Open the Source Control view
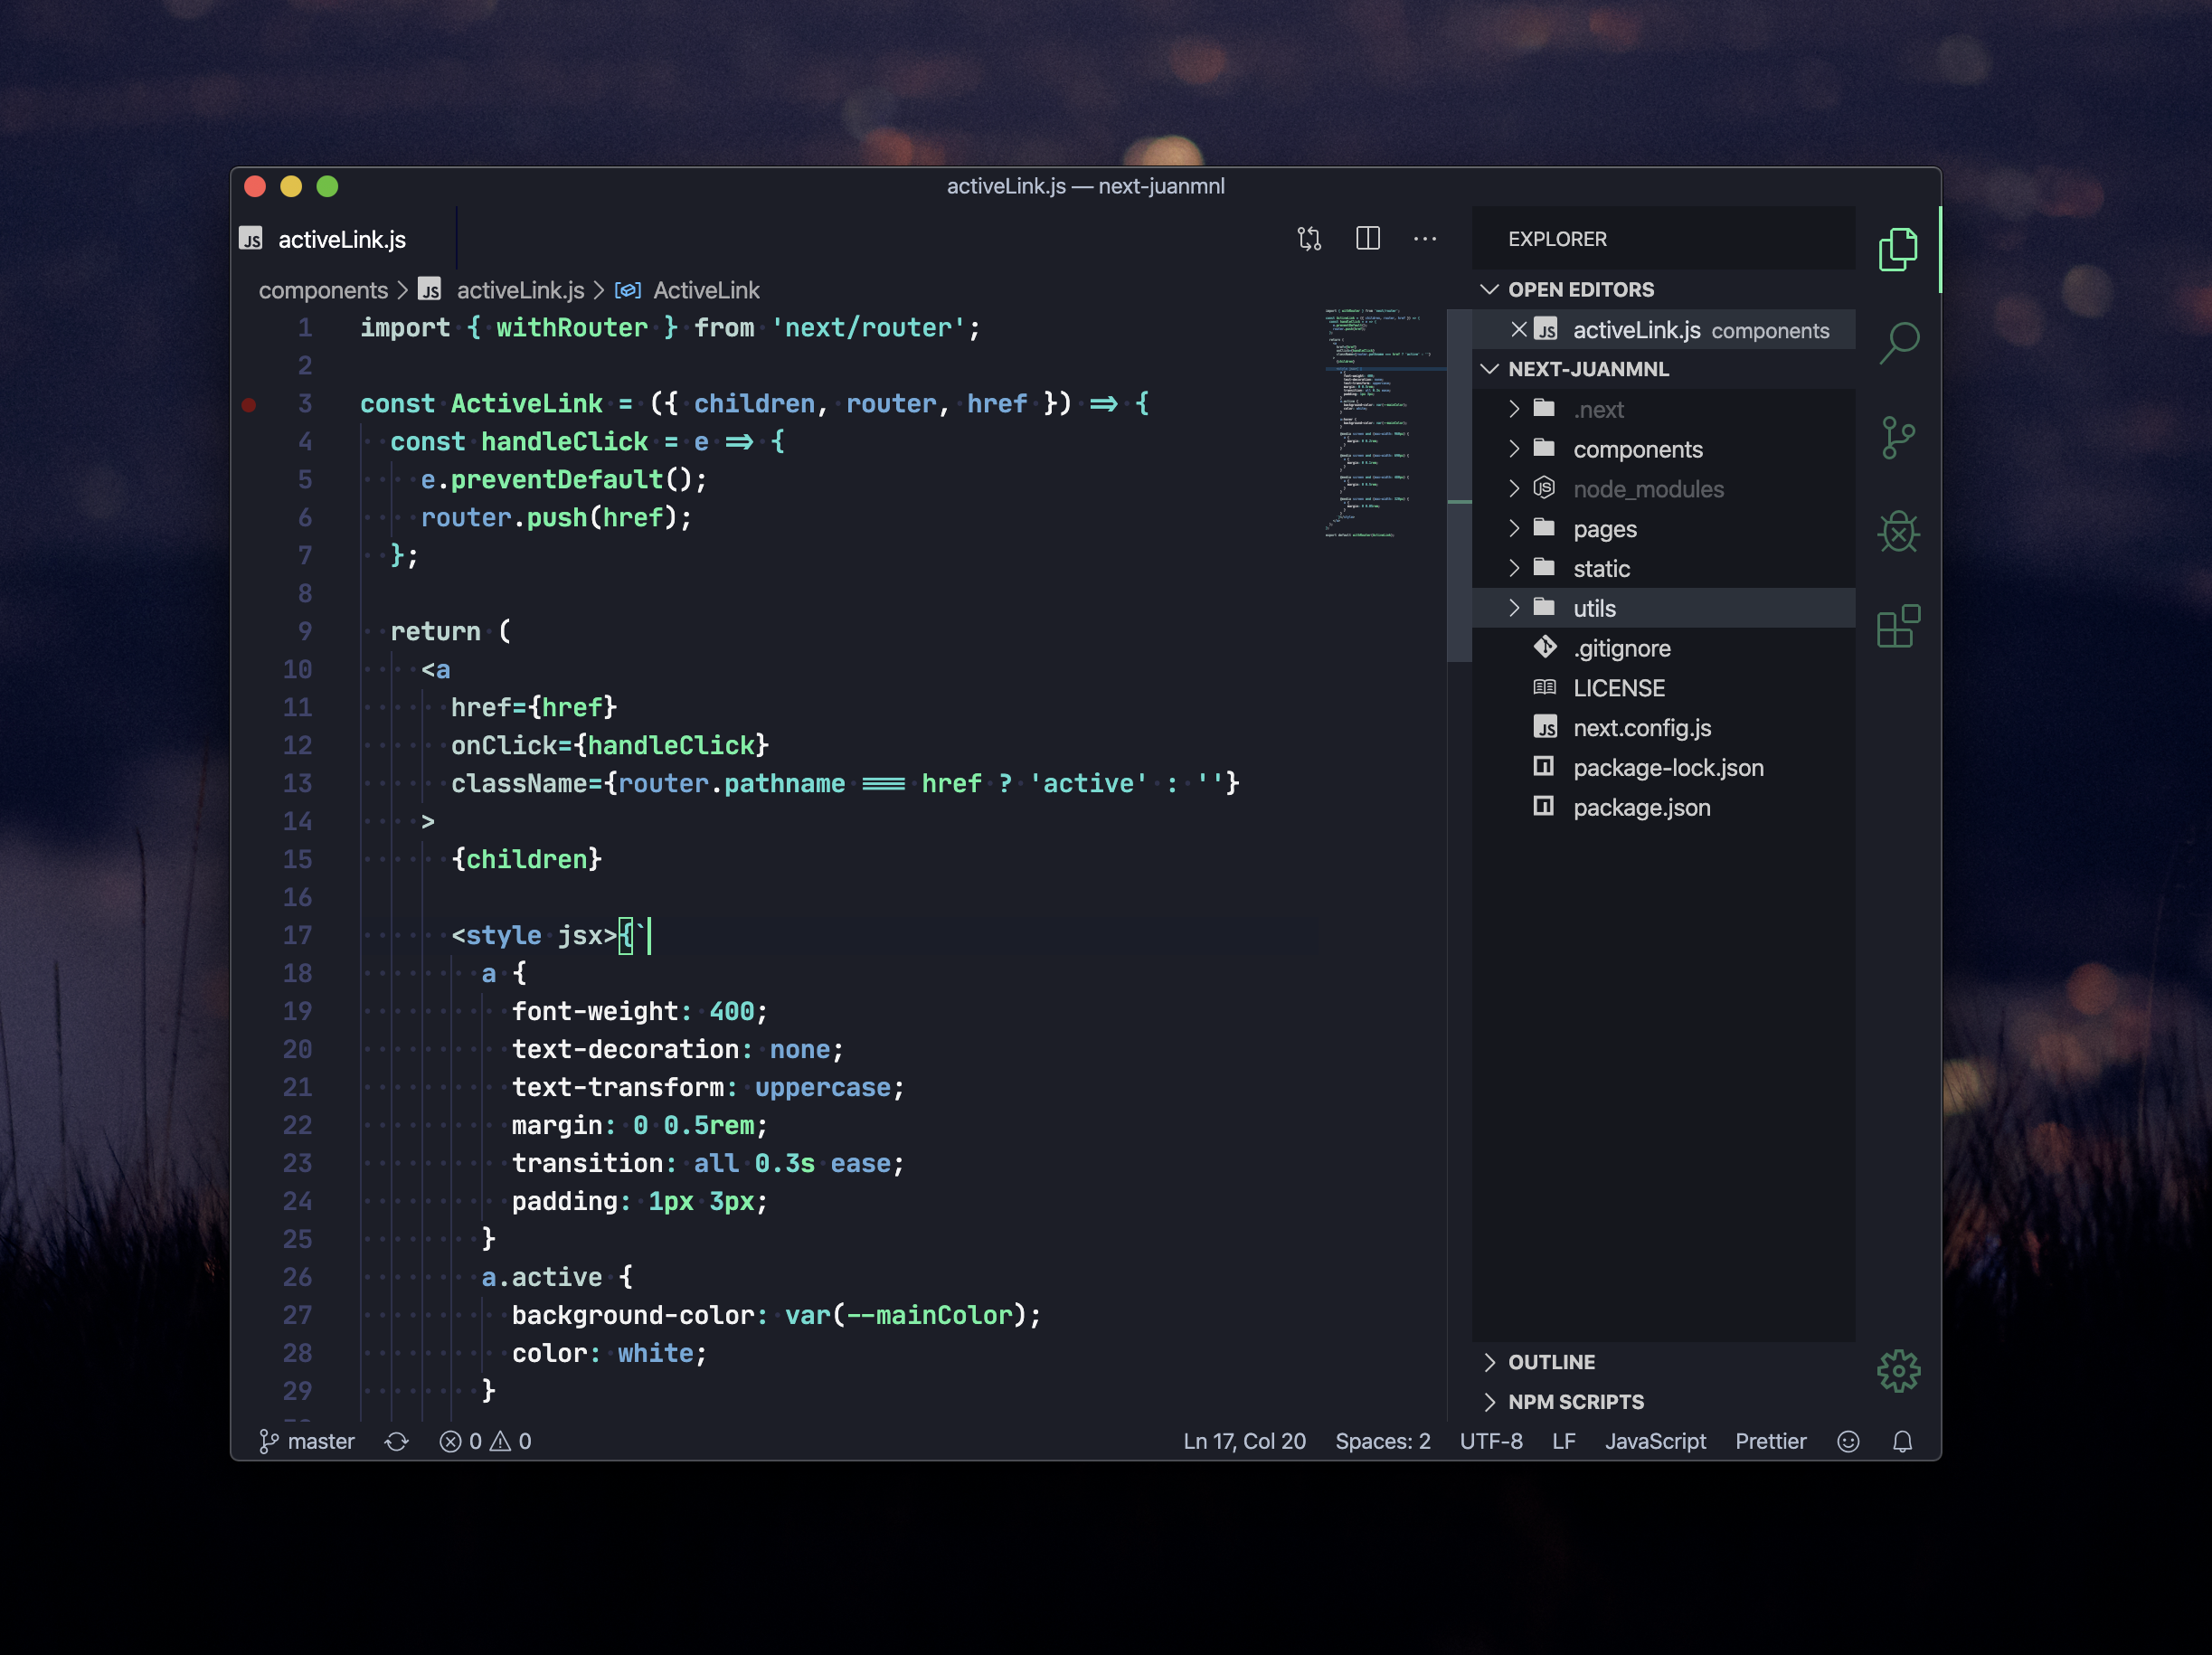Viewport: 2212px width, 1655px height. tap(1897, 437)
